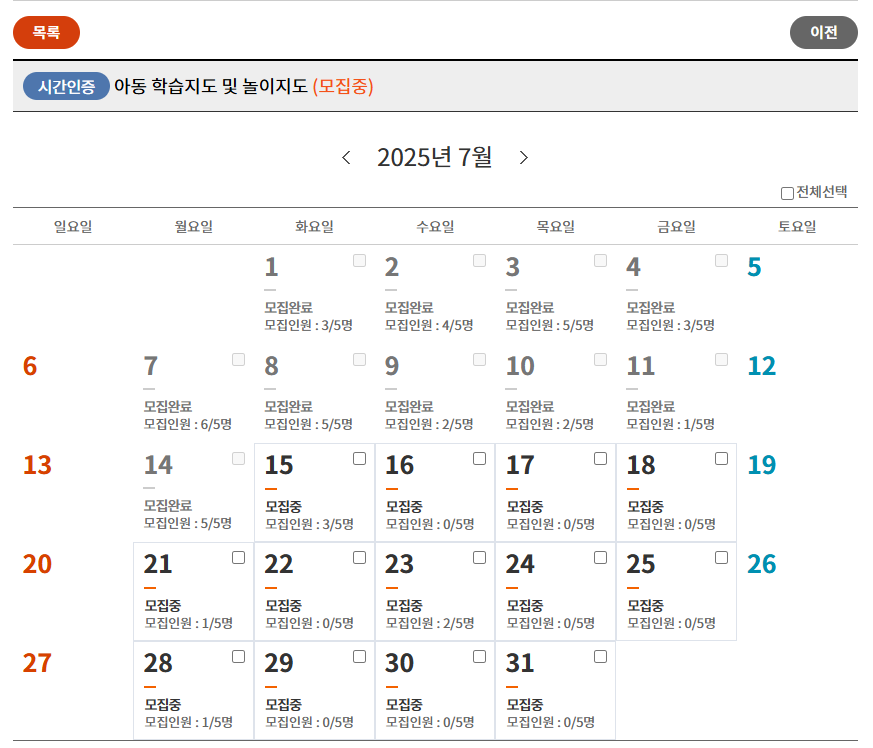Click Sunday date 27
Image resolution: width=873 pixels, height=748 pixels.
click(x=37, y=663)
